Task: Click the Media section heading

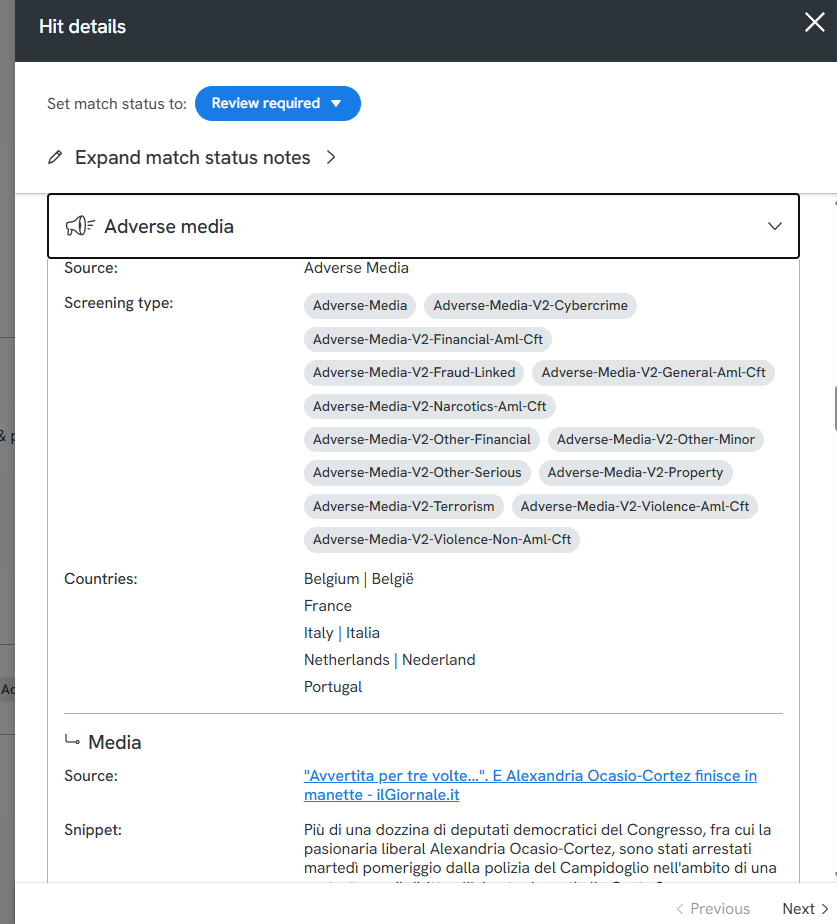Action: coord(114,742)
